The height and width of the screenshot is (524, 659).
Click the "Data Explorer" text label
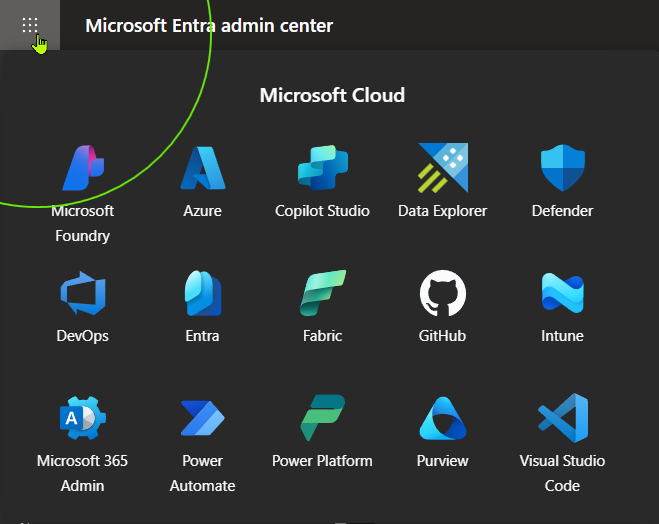pyautogui.click(x=443, y=211)
